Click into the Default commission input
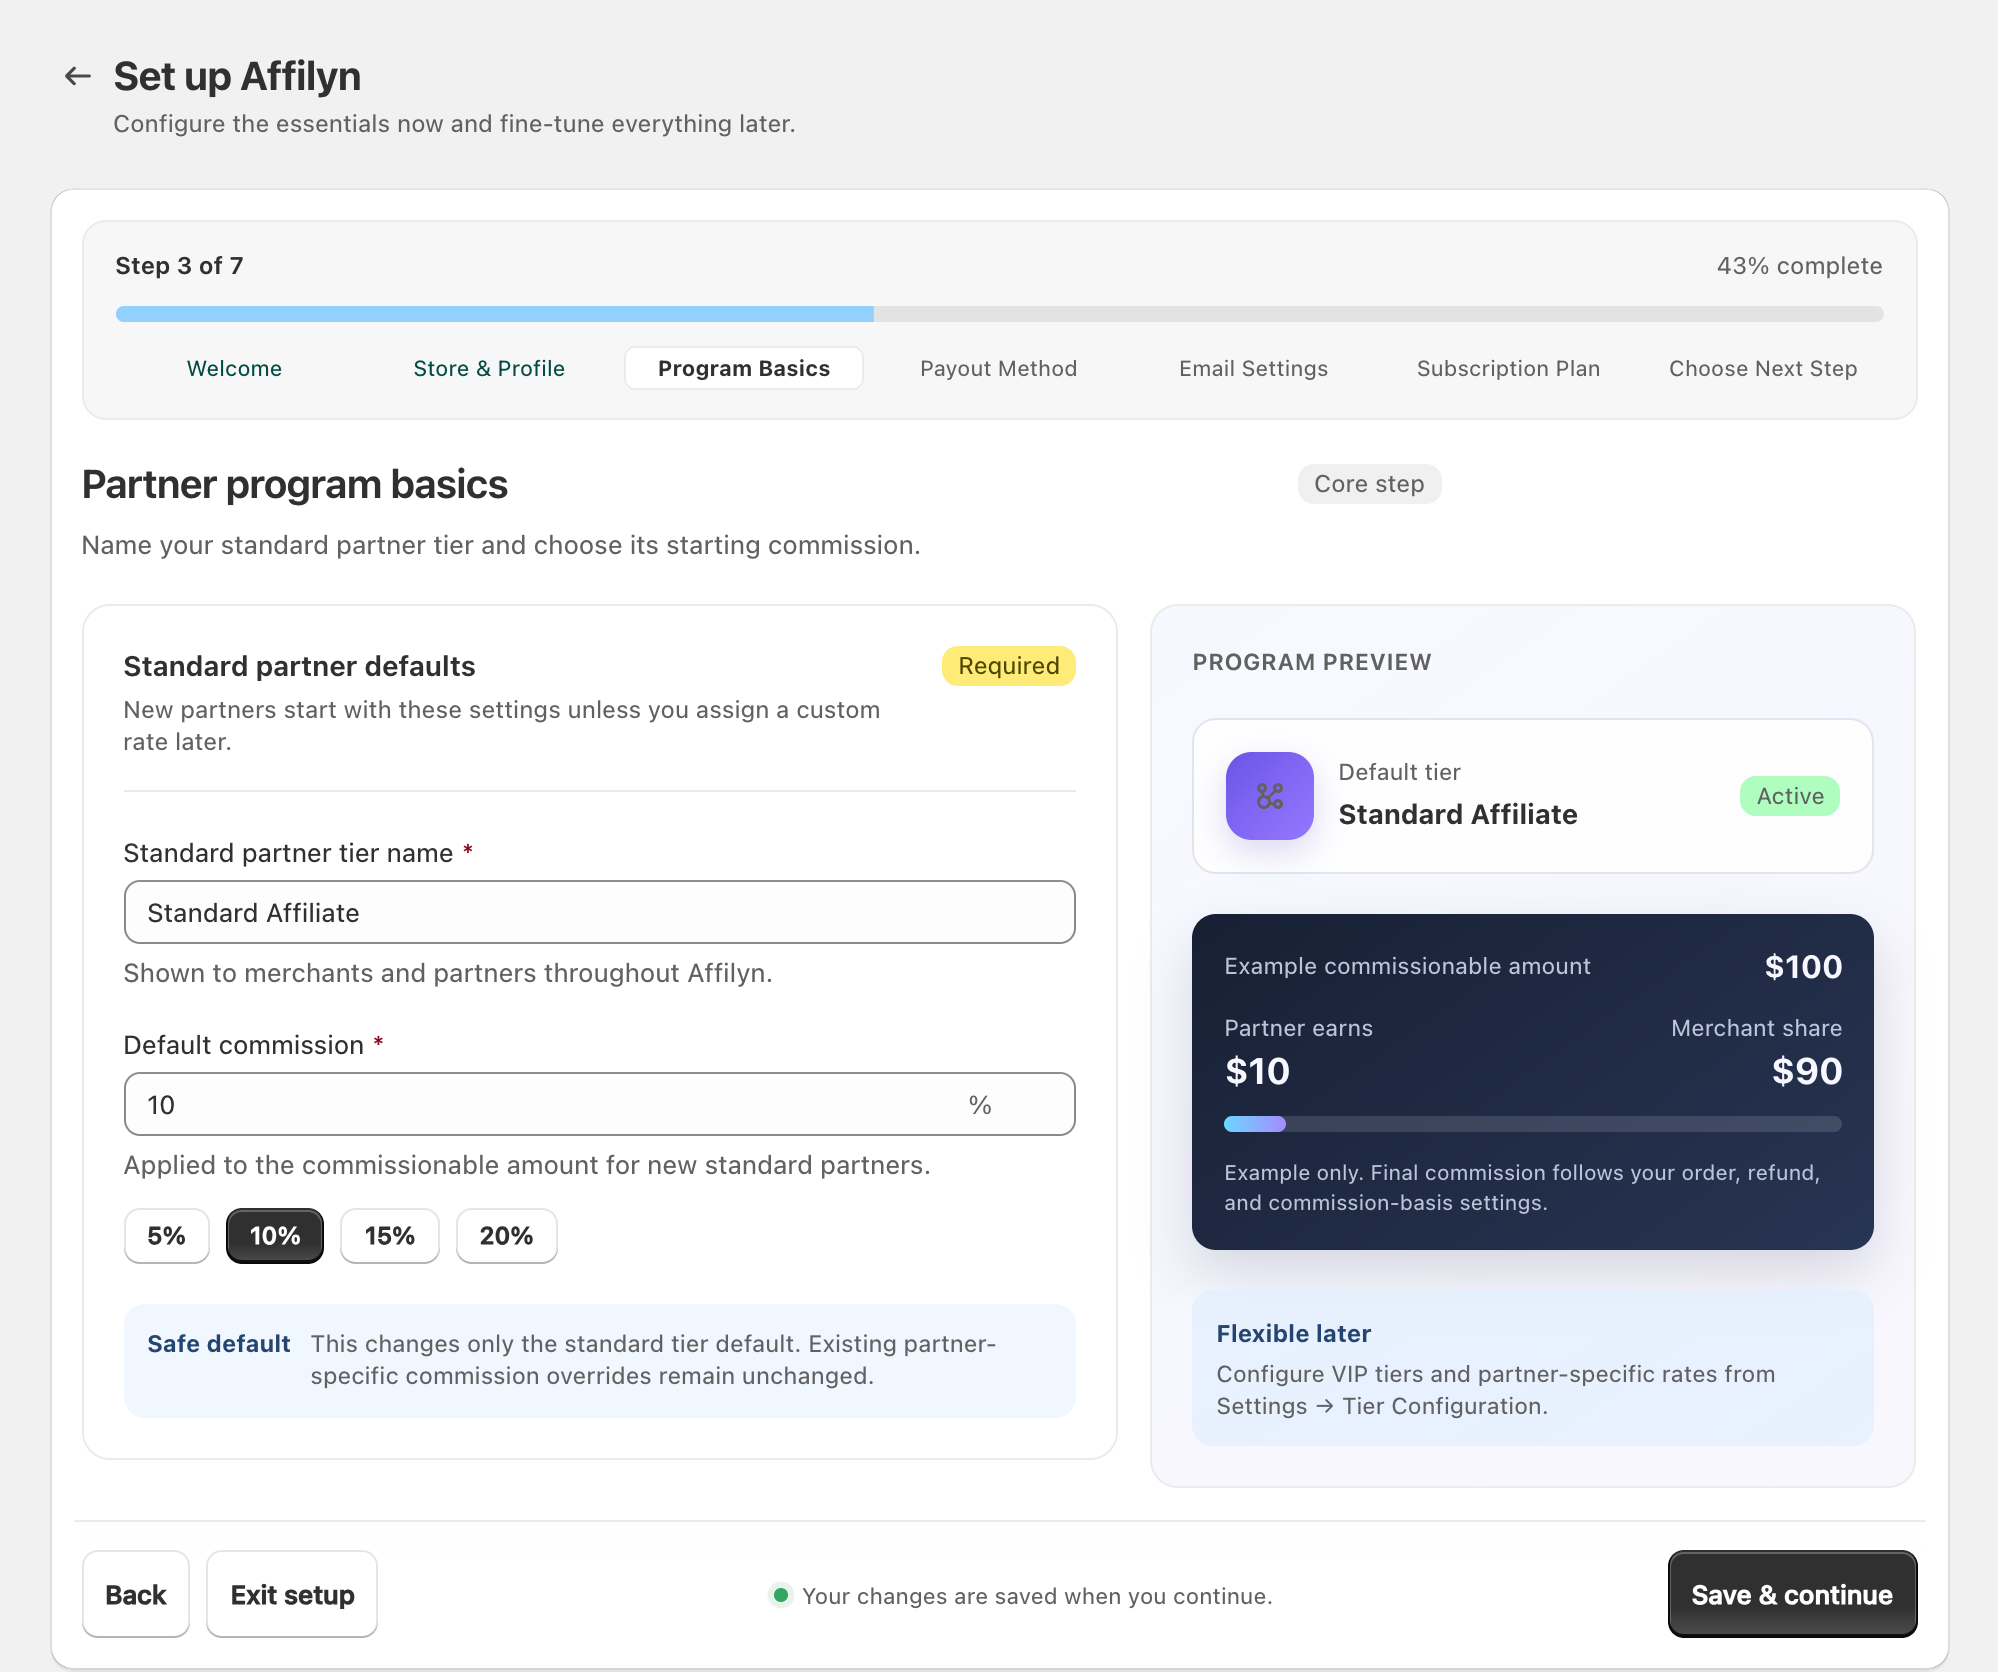Screen dimensions: 1998x1672 pos(599,1104)
